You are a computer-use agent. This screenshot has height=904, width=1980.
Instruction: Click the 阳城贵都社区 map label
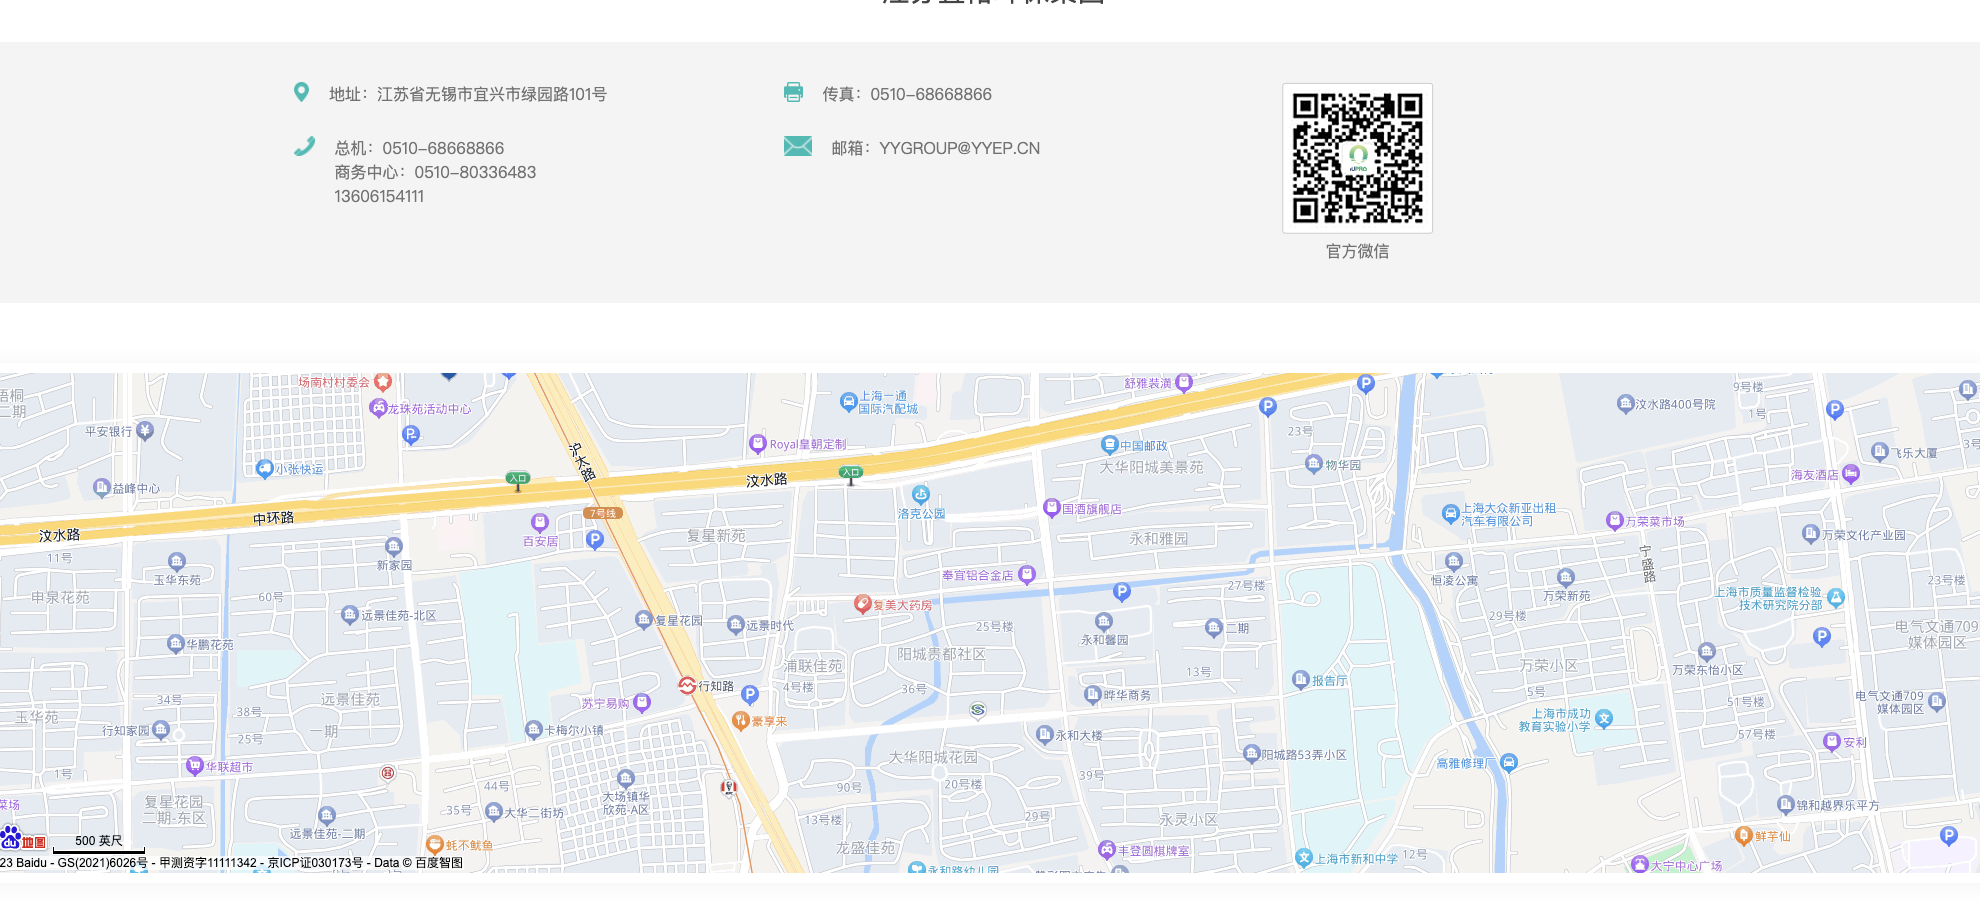(941, 654)
